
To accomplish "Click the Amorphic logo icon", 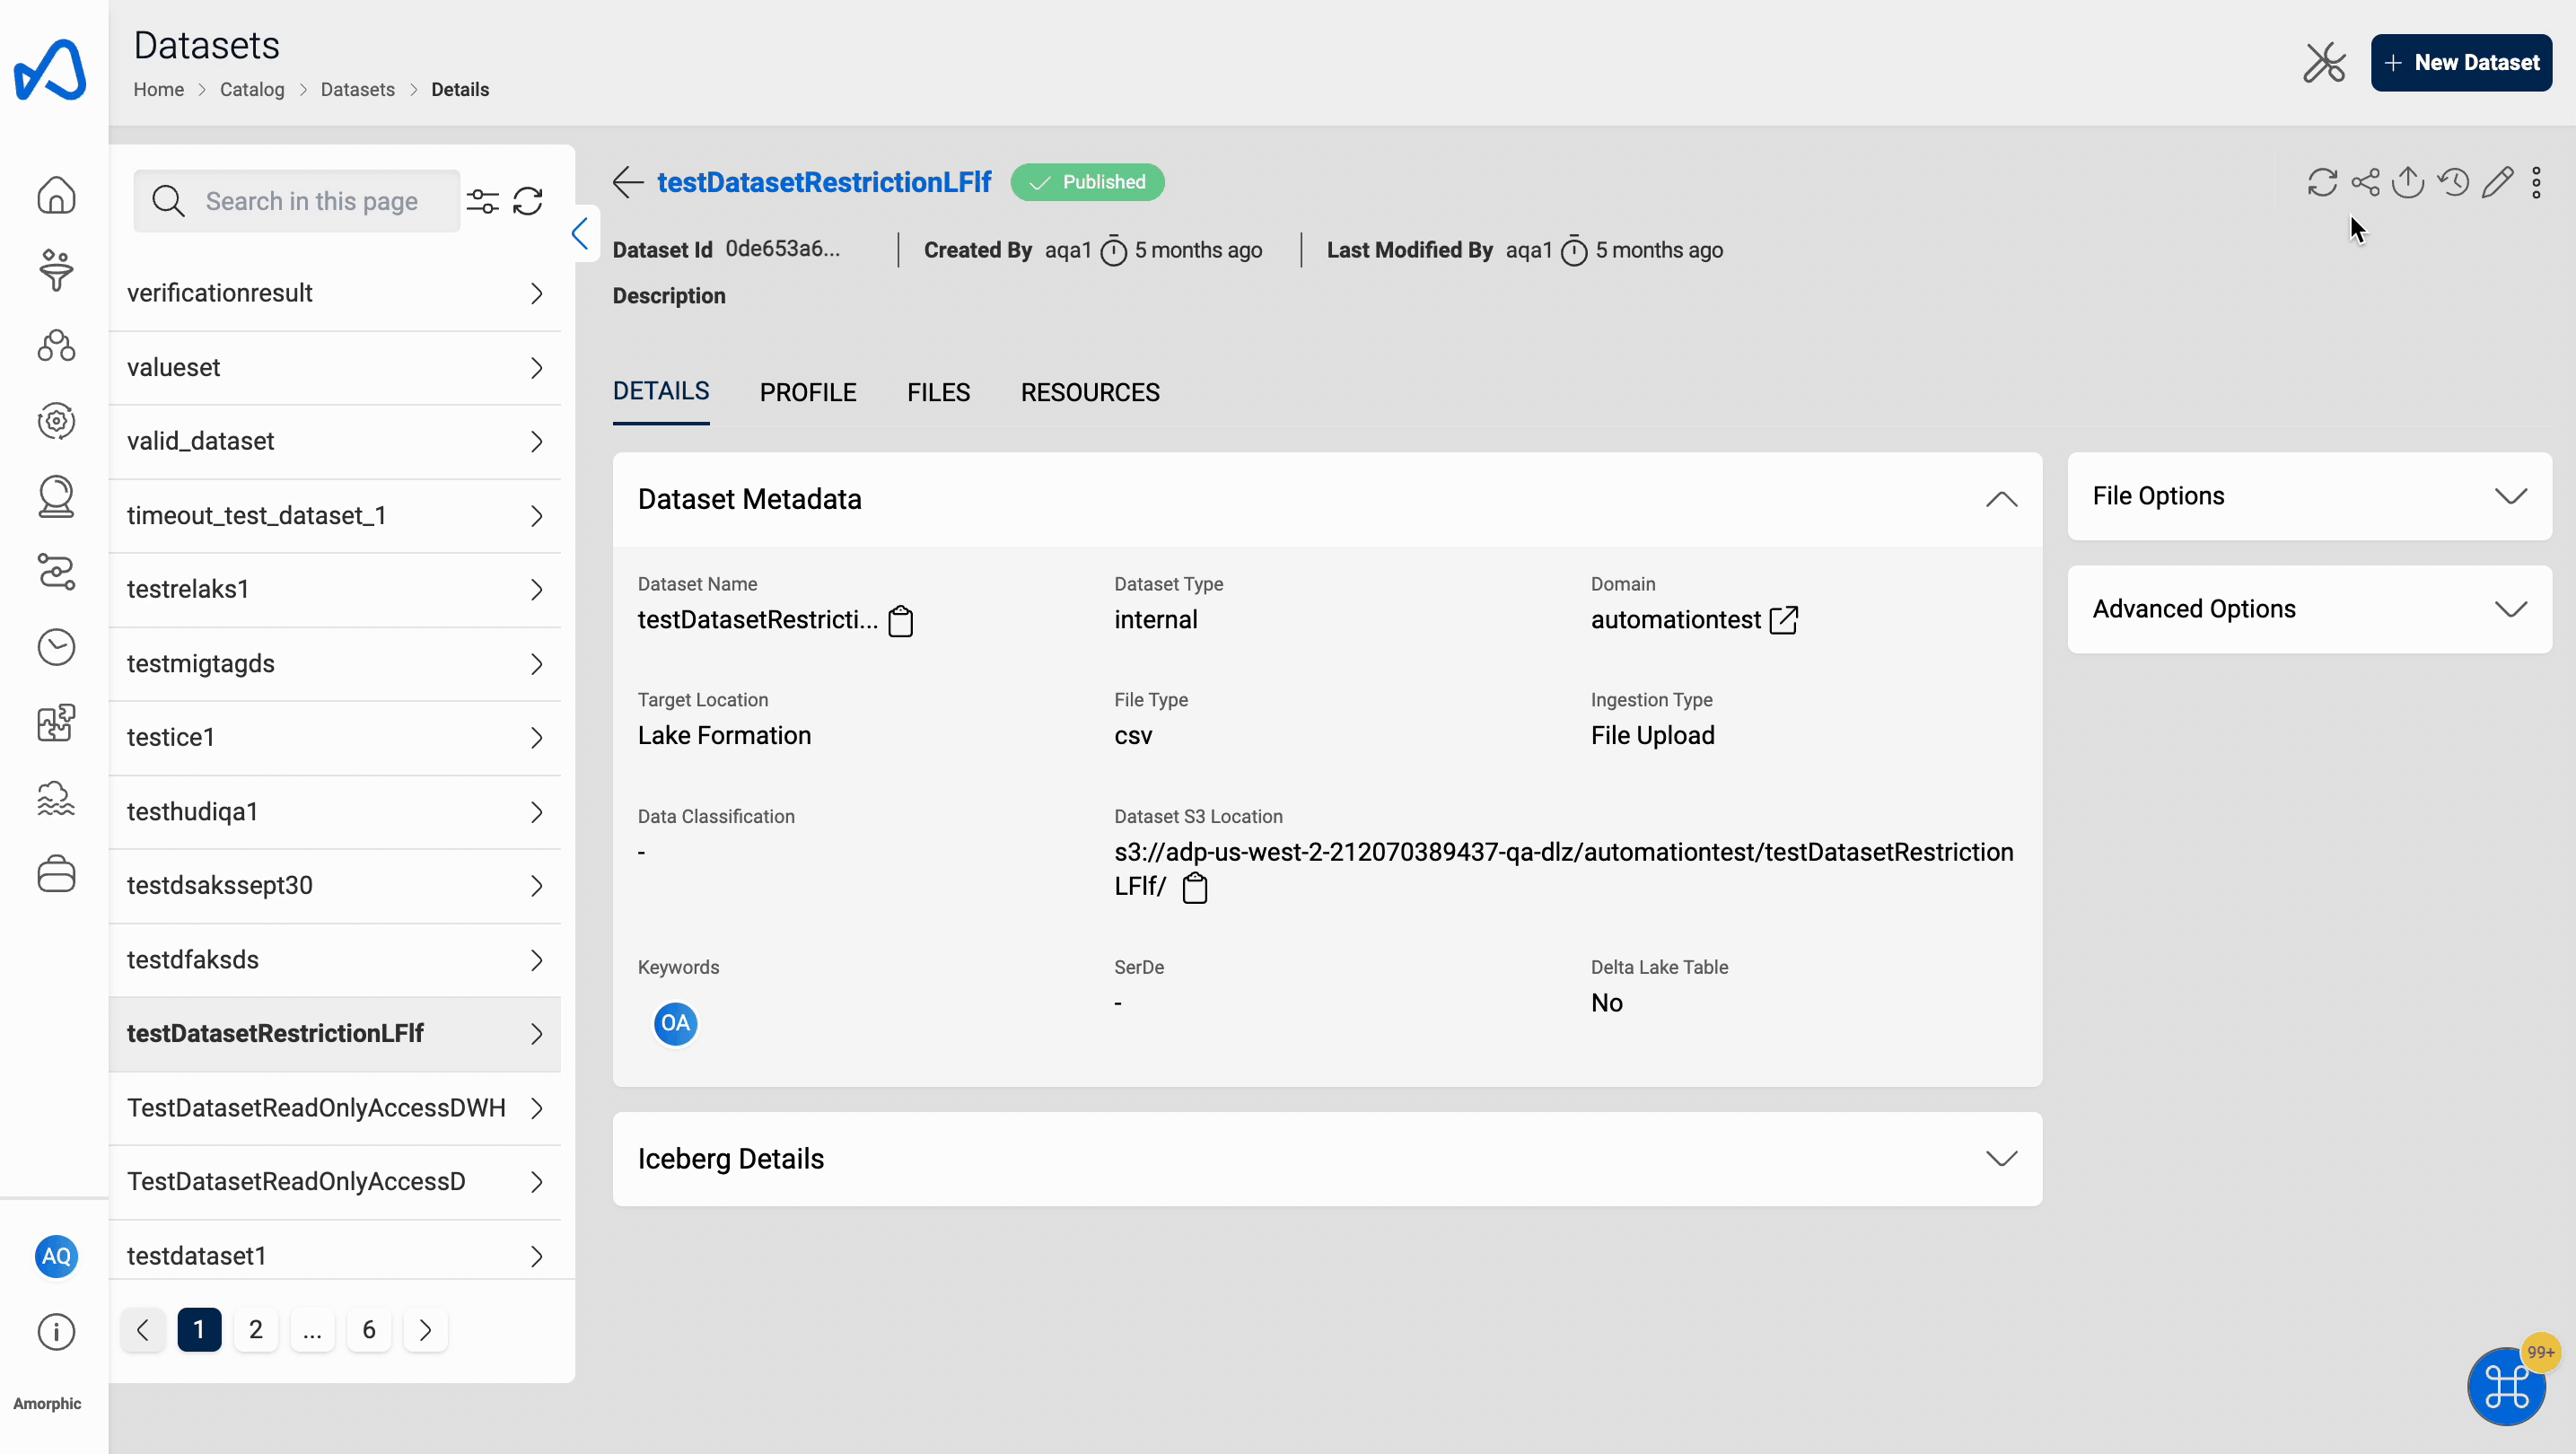I will 50,69.
